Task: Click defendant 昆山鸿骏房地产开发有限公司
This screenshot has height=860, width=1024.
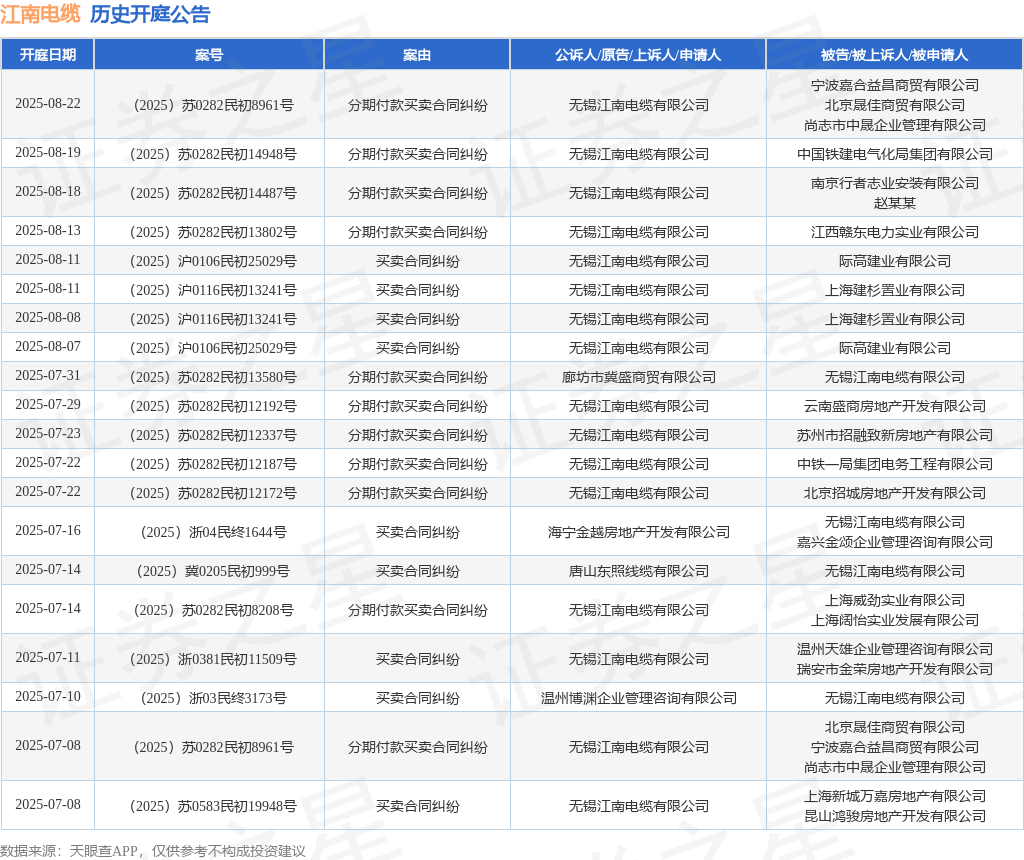Action: pyautogui.click(x=895, y=816)
